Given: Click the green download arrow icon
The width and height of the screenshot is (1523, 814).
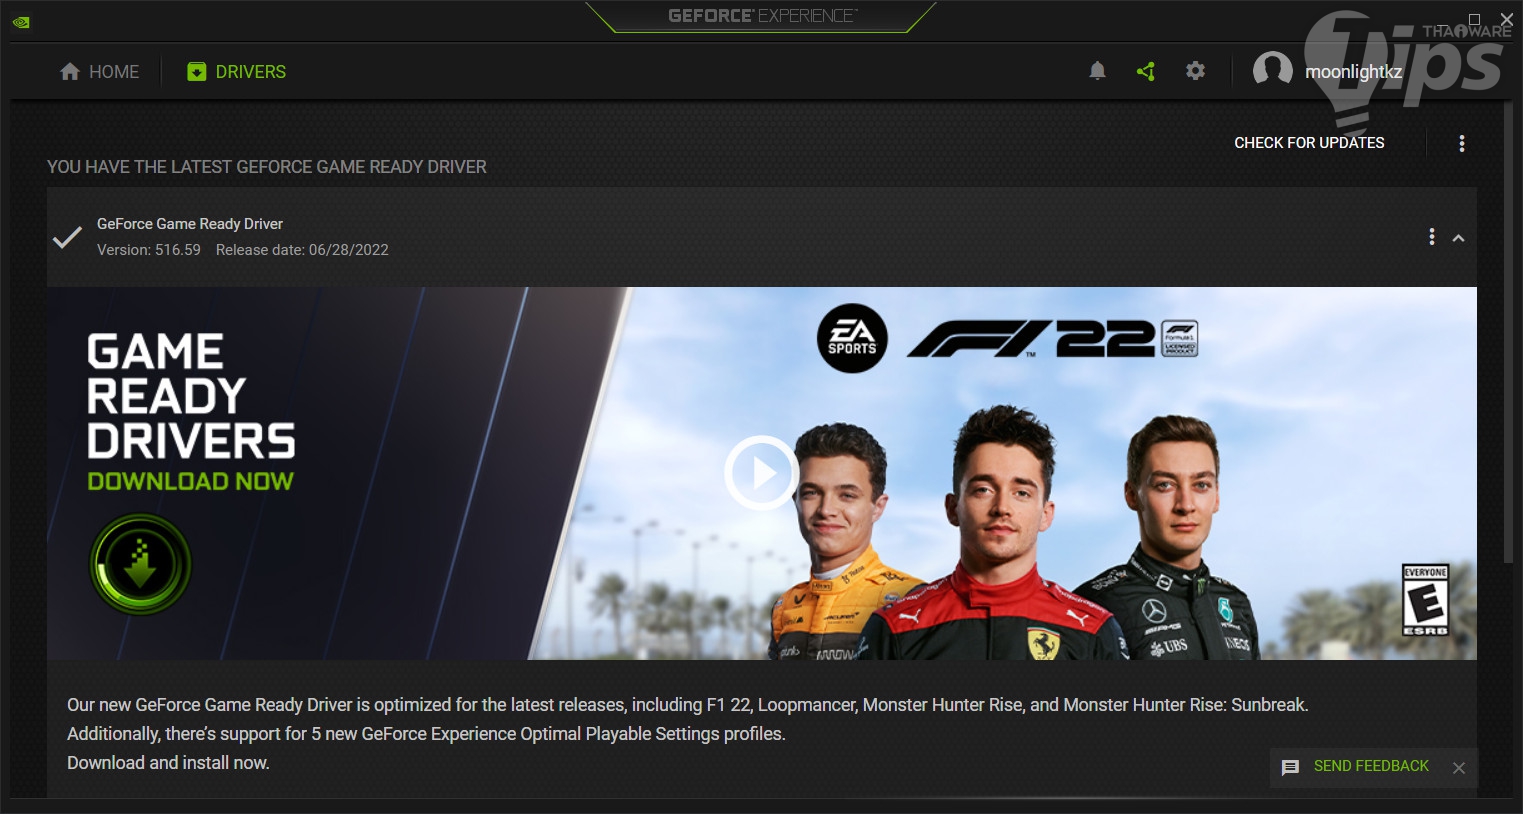Looking at the screenshot, I should (x=140, y=564).
